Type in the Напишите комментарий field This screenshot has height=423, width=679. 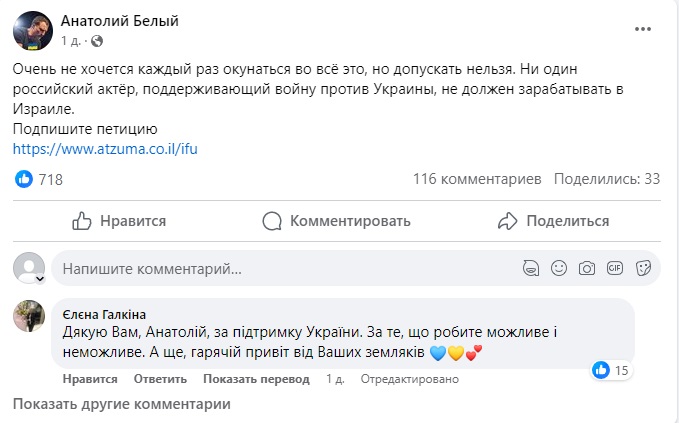pos(280,269)
